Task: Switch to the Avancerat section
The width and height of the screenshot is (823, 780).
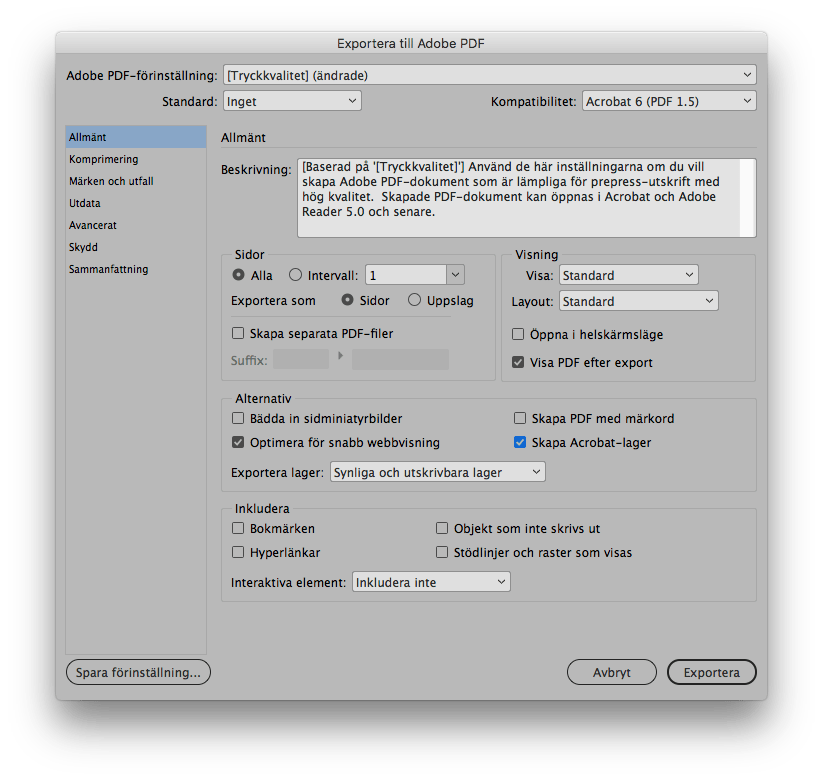Action: (x=136, y=225)
